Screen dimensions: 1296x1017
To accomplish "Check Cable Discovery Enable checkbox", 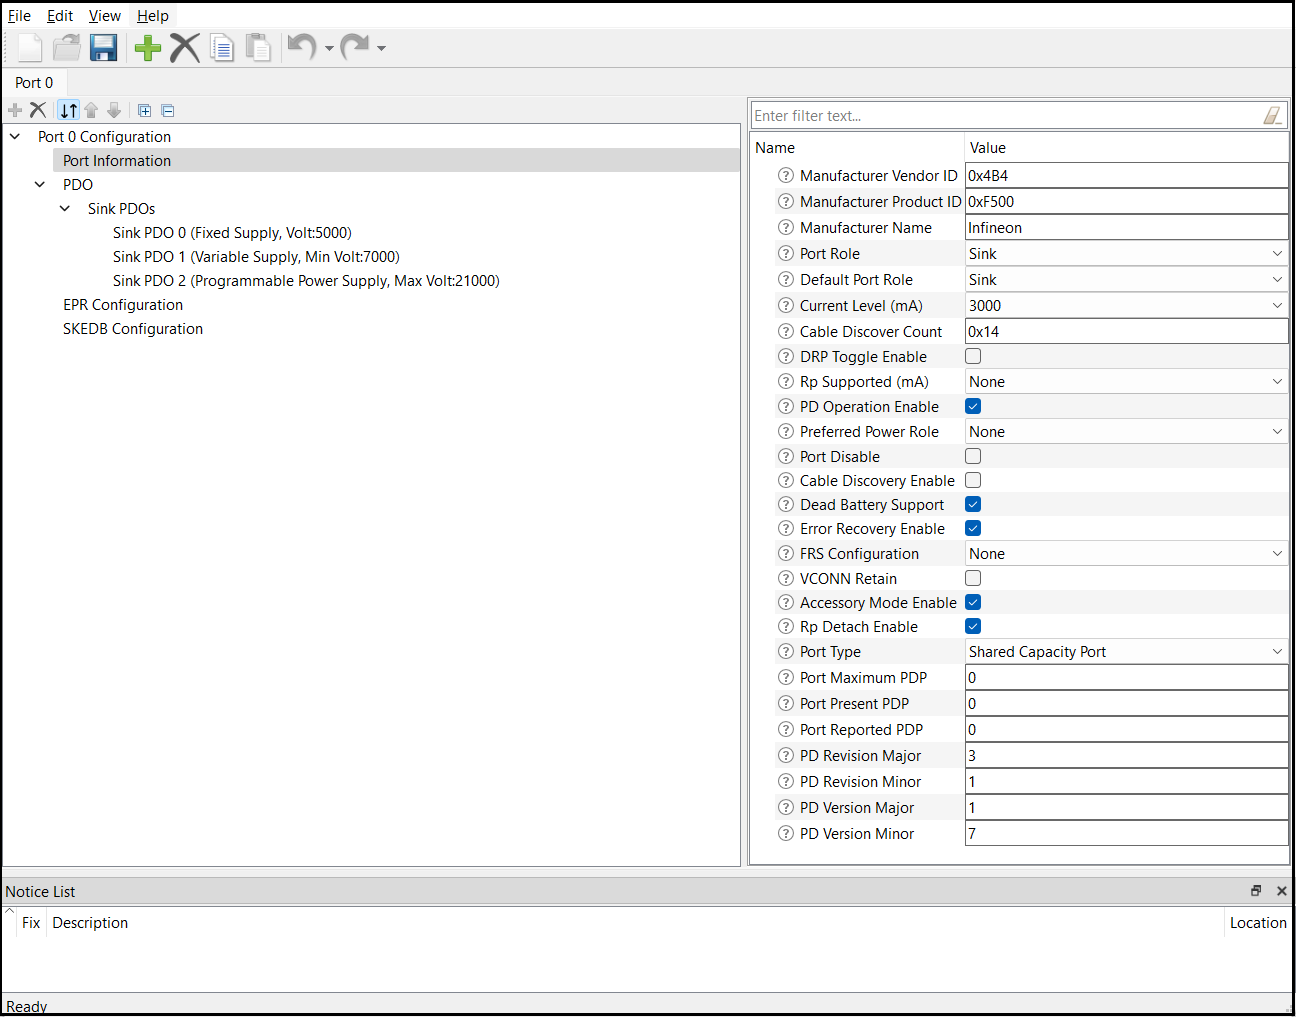I will (x=973, y=480).
